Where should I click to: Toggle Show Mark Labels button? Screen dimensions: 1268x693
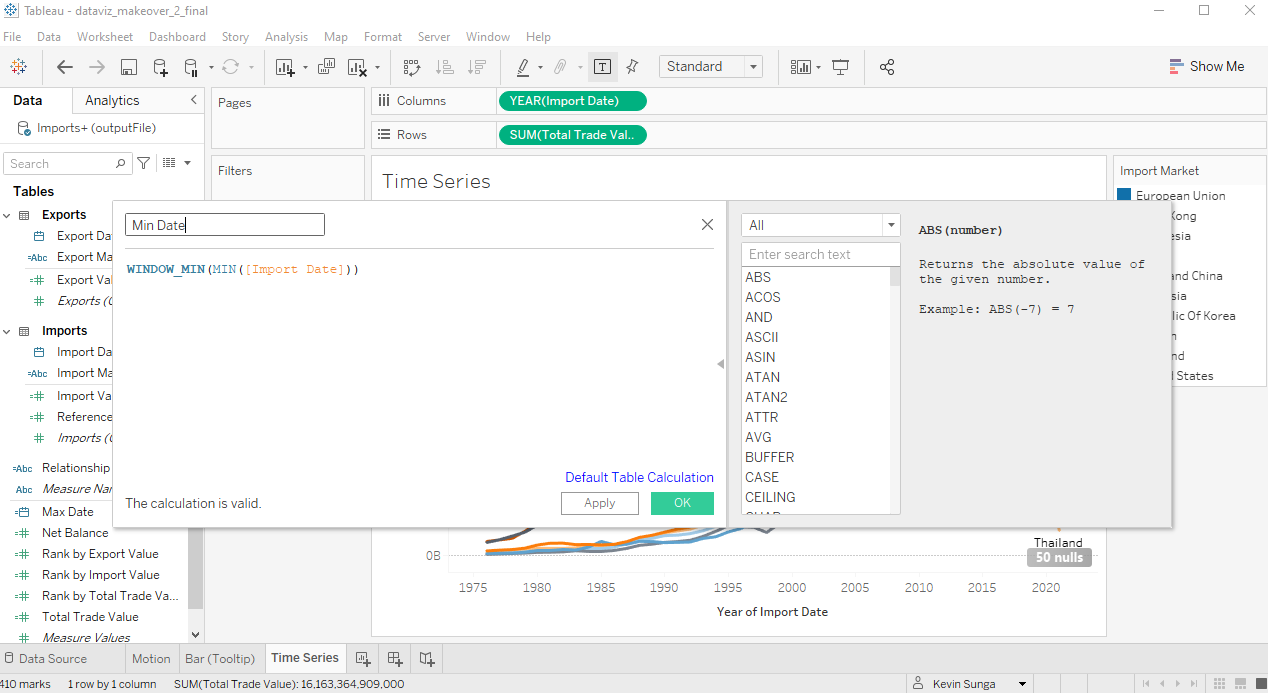click(602, 67)
